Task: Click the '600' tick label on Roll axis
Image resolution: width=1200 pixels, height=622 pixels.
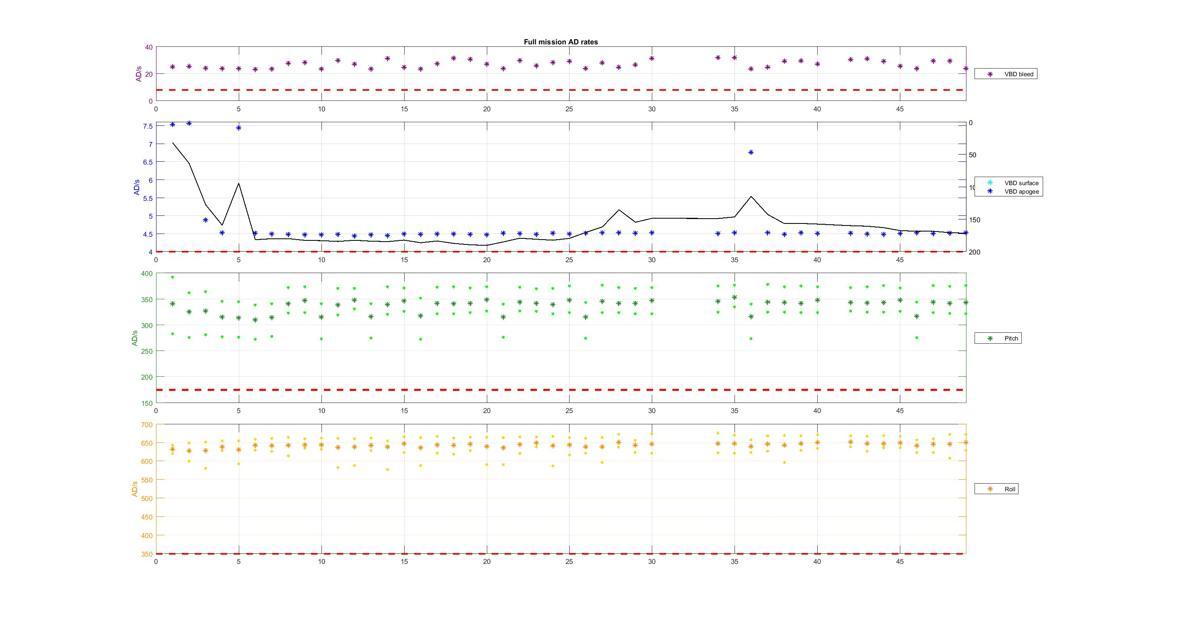Action: coord(147,461)
